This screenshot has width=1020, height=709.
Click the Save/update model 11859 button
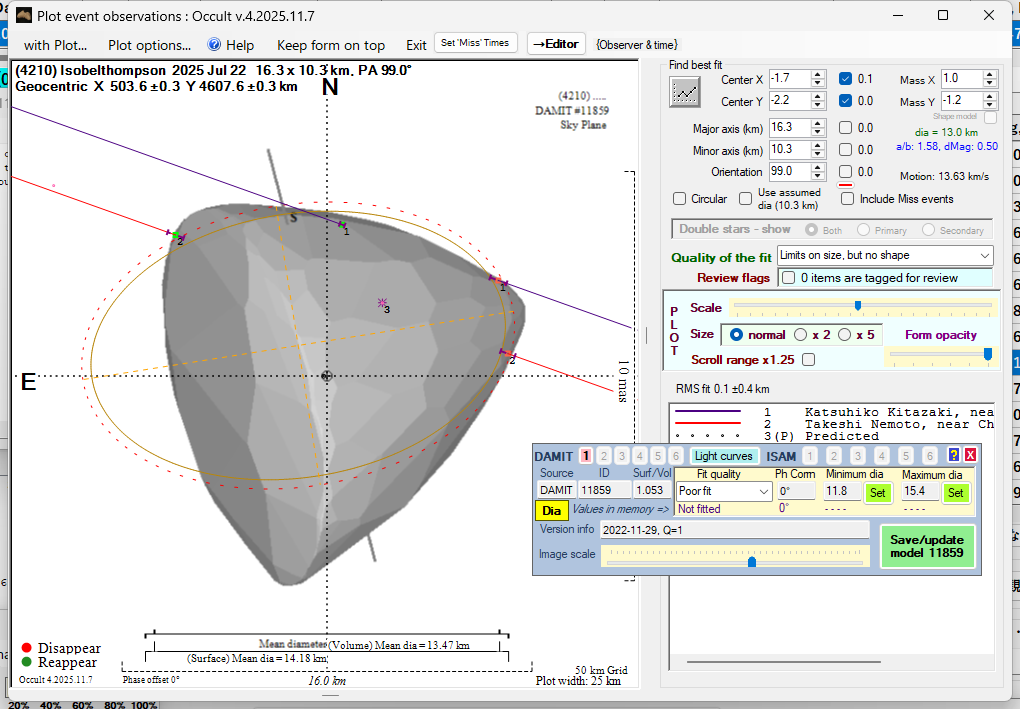[x=927, y=546]
